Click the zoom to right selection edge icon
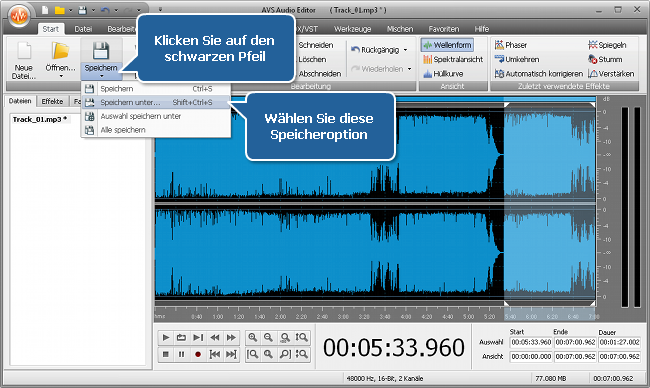 285,354
